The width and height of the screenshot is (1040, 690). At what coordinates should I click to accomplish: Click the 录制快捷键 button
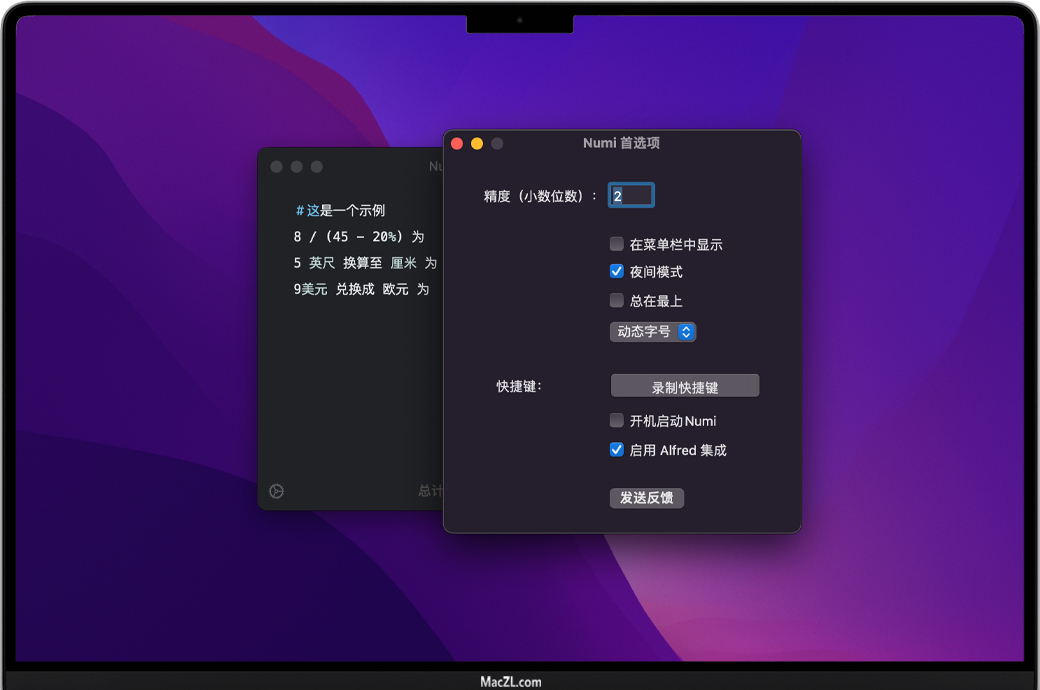[x=685, y=386]
